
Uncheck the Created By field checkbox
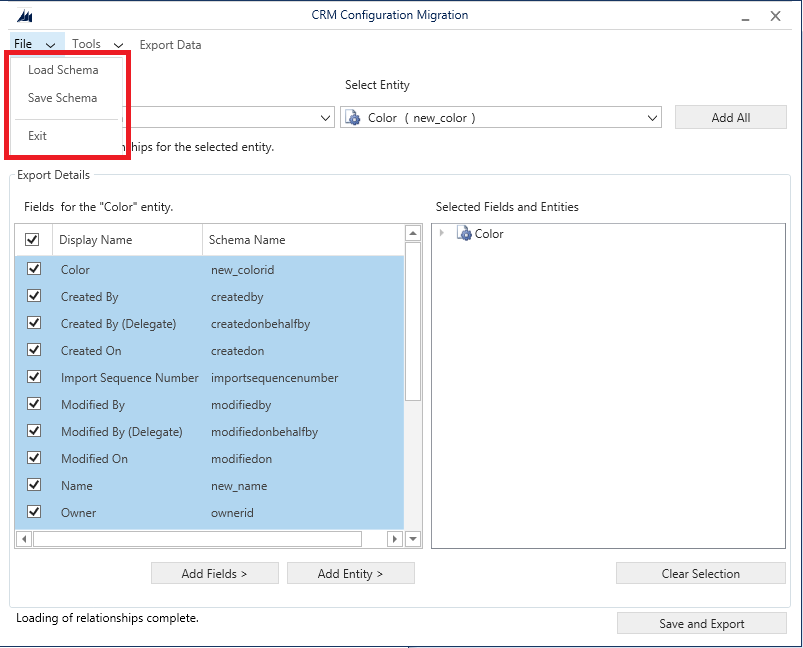click(x=34, y=297)
